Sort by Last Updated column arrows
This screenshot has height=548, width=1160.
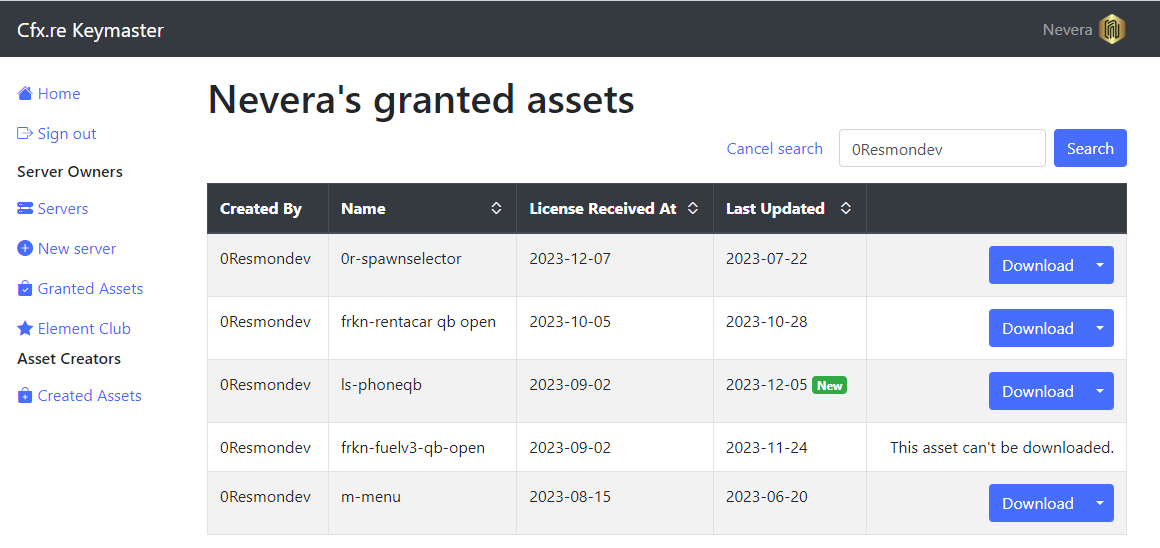click(846, 209)
